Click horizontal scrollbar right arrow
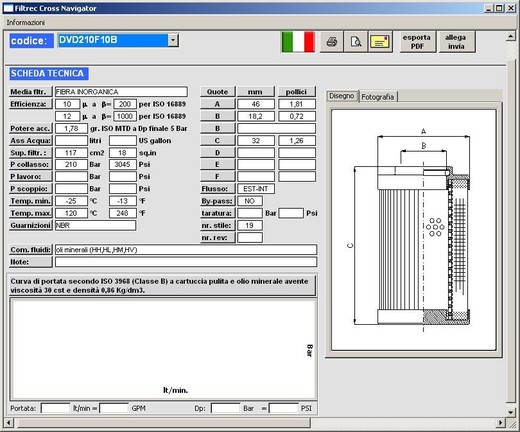This screenshot has width=520, height=432. [x=500, y=423]
